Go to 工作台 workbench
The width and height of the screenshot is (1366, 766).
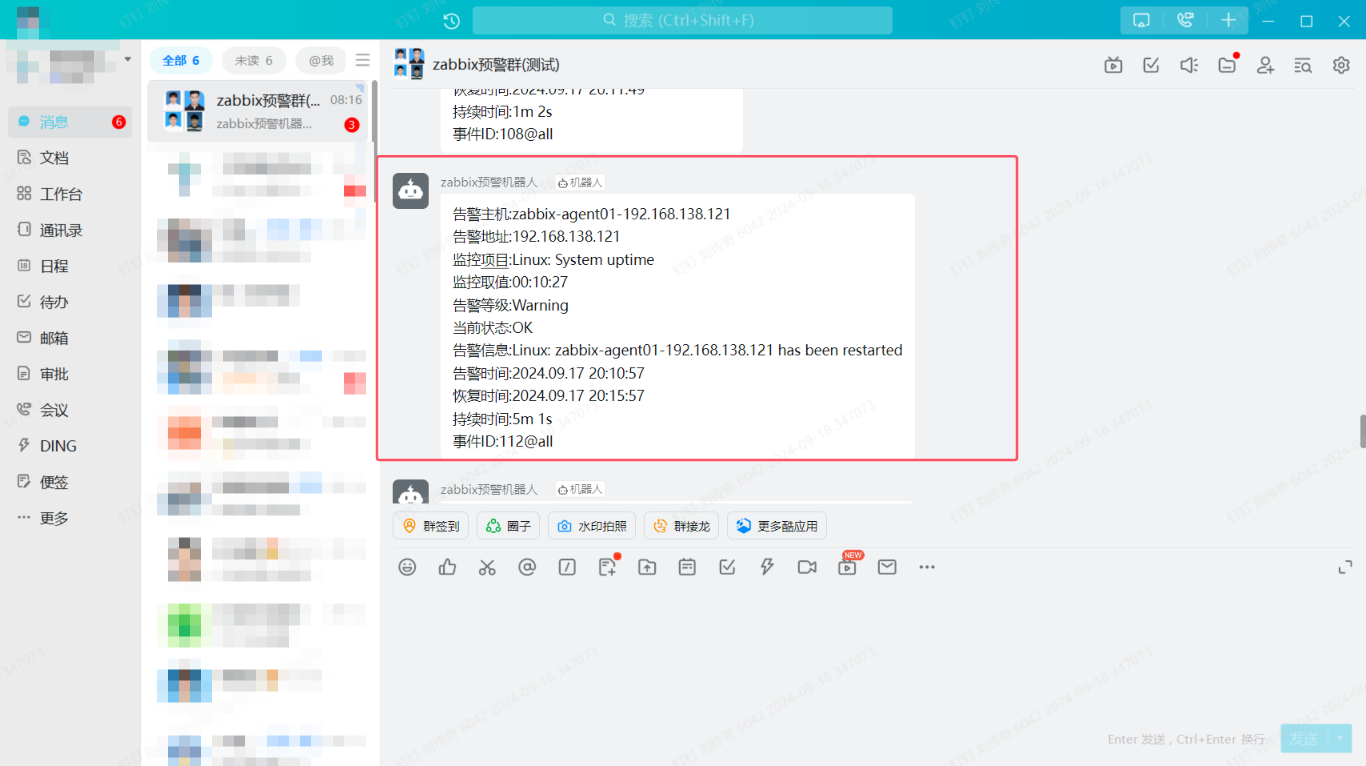coord(70,194)
